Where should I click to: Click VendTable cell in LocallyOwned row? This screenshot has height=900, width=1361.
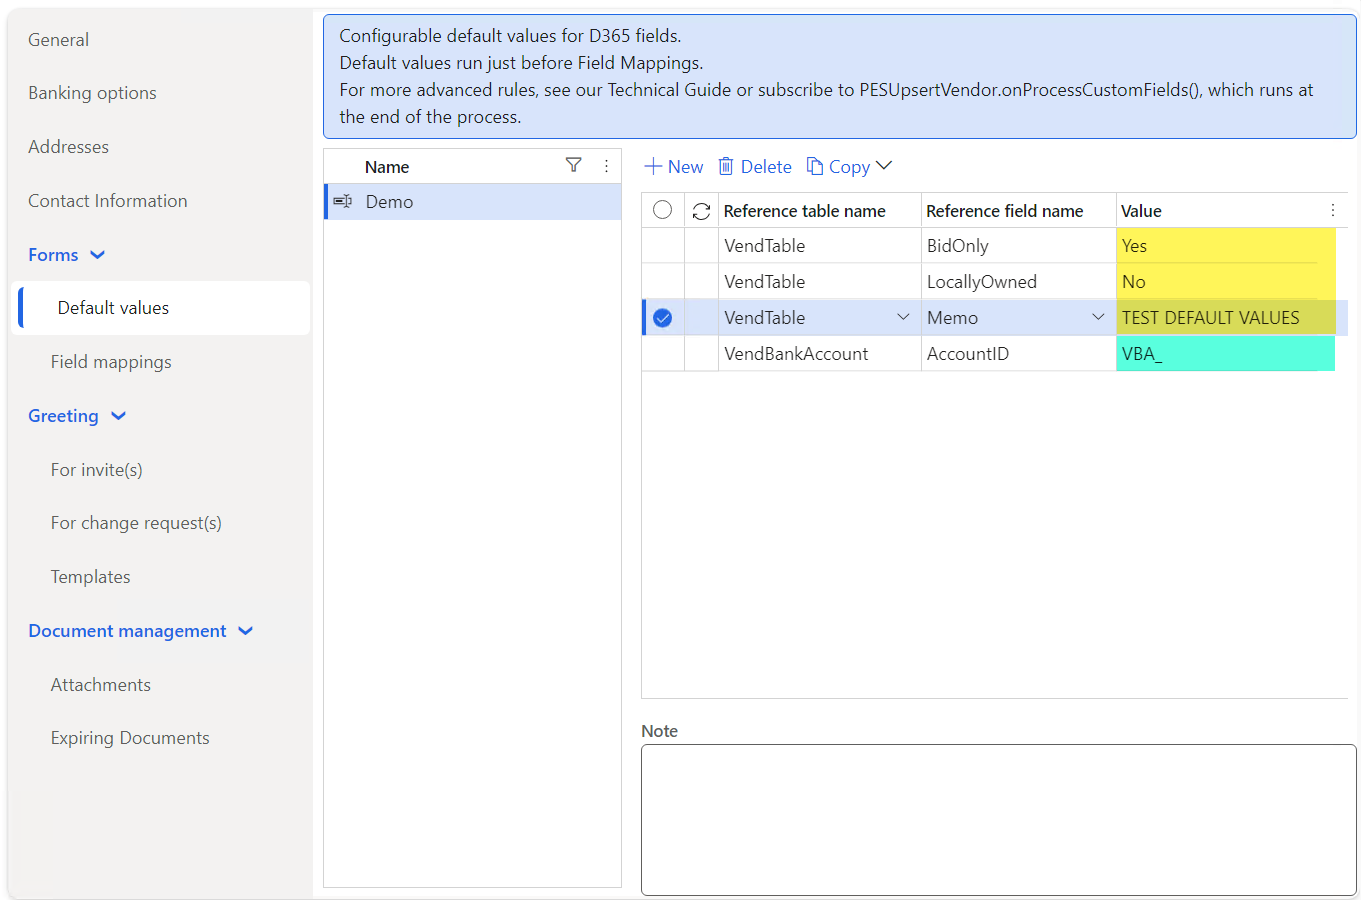coord(819,282)
